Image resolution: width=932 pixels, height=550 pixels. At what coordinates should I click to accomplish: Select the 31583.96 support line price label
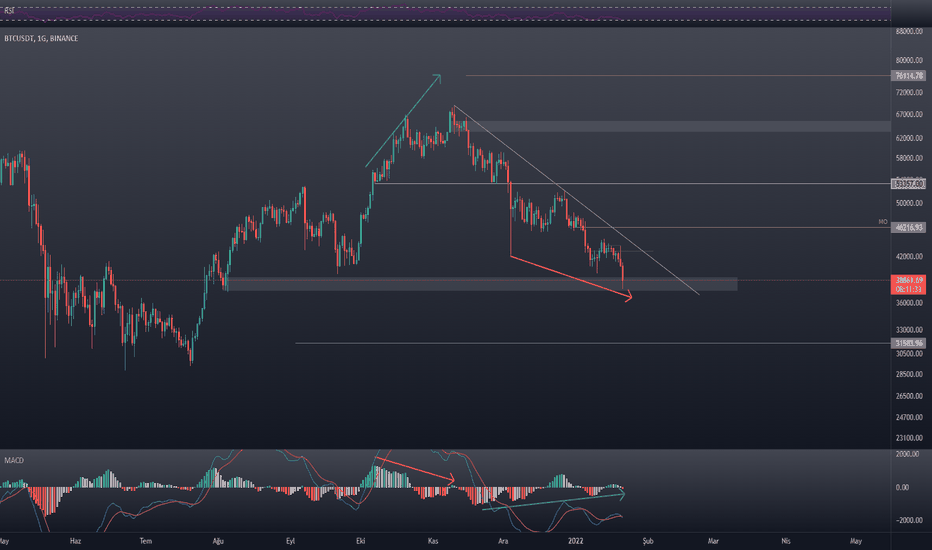tap(909, 343)
